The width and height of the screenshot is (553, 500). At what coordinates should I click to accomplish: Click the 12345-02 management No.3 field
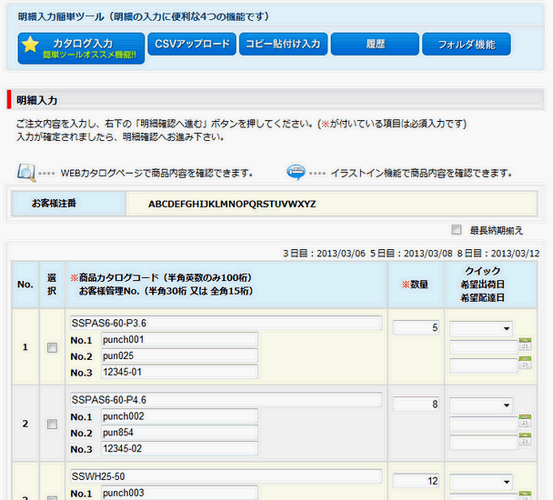pos(180,449)
